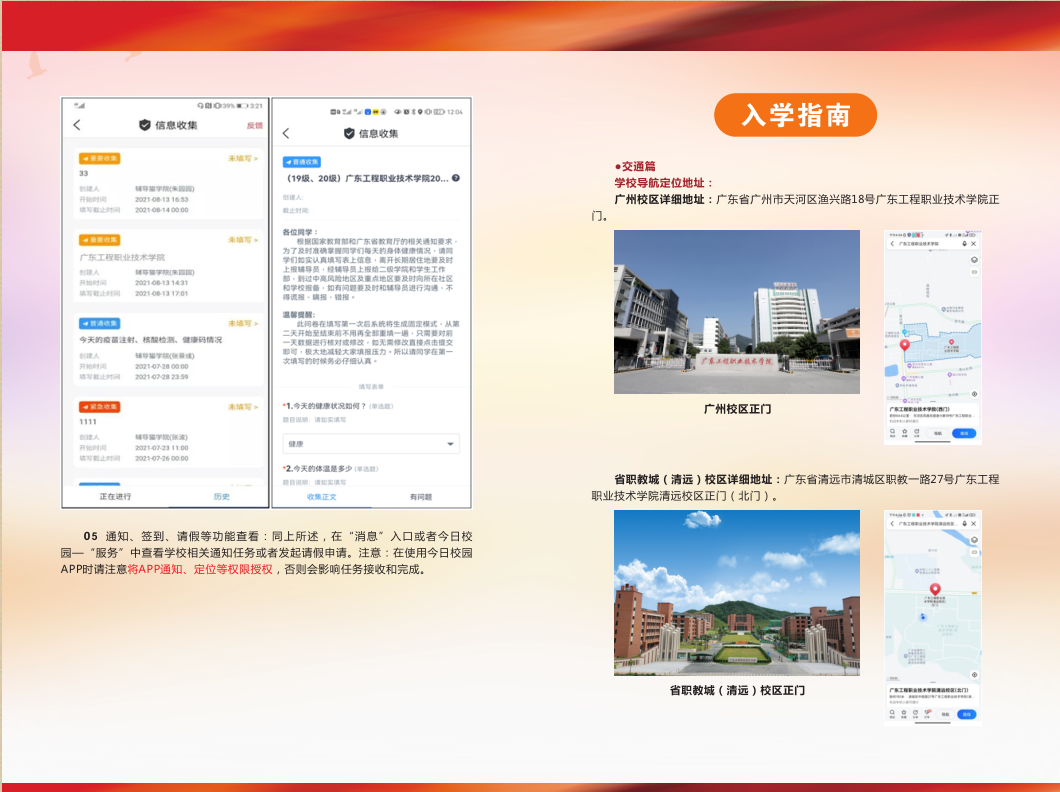The image size is (1060, 792).
Task: Expand 未填写 on survey titled 33
Action: [243, 158]
